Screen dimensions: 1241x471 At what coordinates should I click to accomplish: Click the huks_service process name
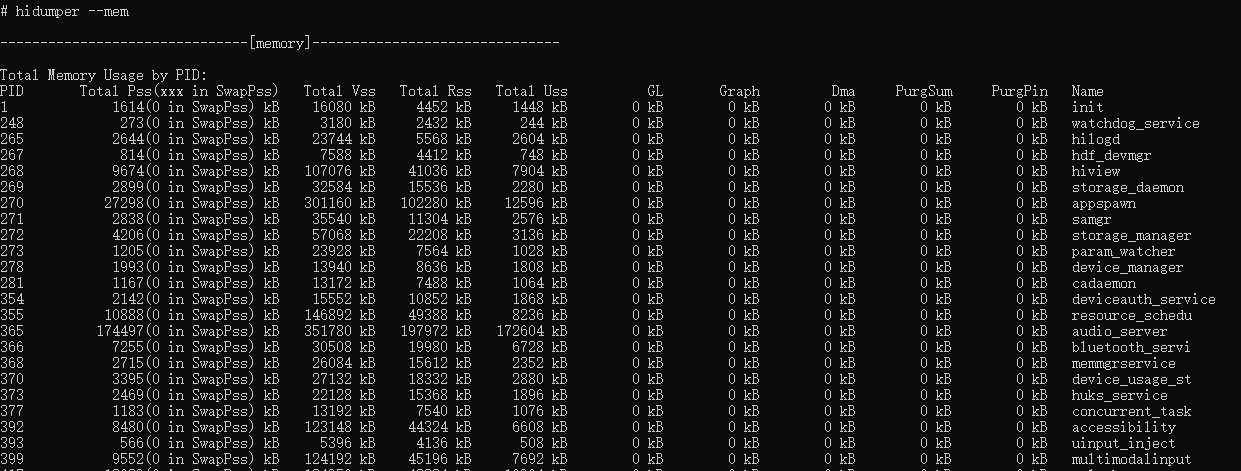pyautogui.click(x=1119, y=395)
